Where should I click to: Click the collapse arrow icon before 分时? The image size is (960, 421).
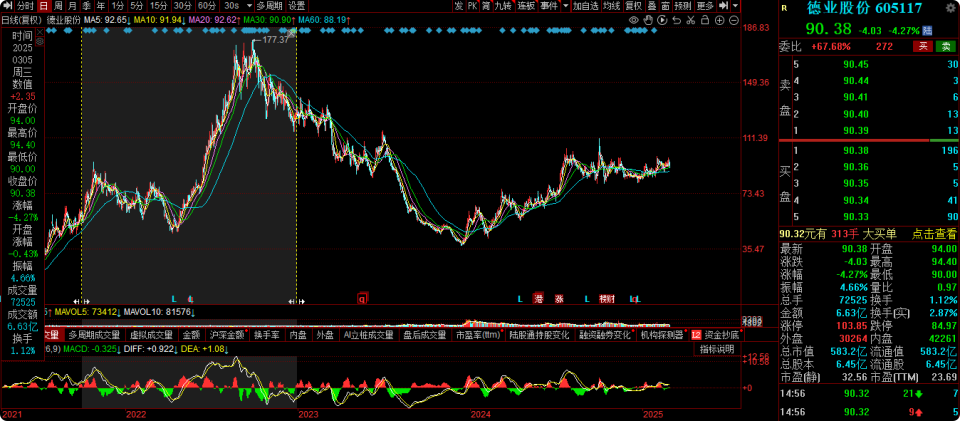[7, 6]
